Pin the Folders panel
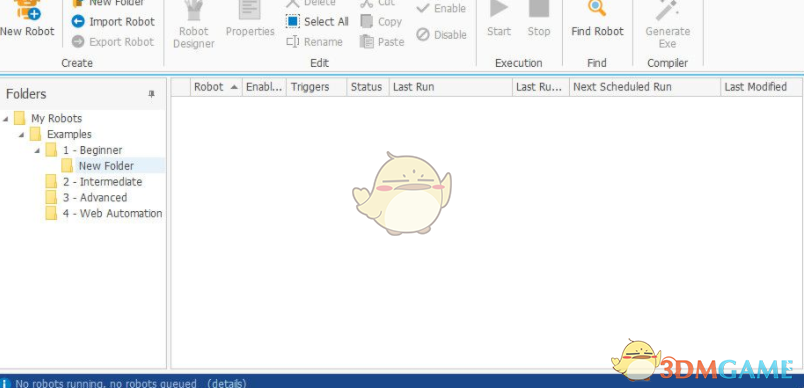Image resolution: width=804 pixels, height=388 pixels. coord(151,94)
